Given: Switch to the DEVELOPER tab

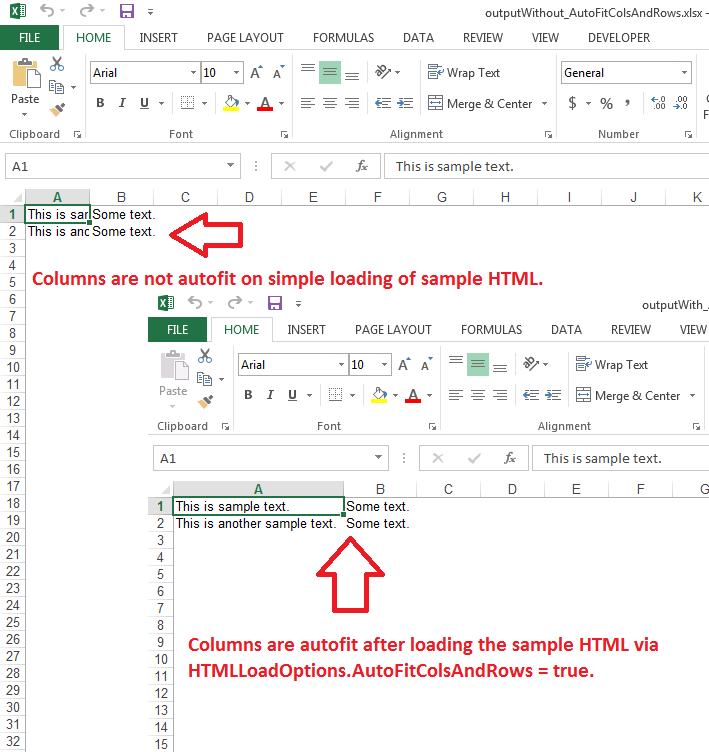Looking at the screenshot, I should pyautogui.click(x=618, y=38).
